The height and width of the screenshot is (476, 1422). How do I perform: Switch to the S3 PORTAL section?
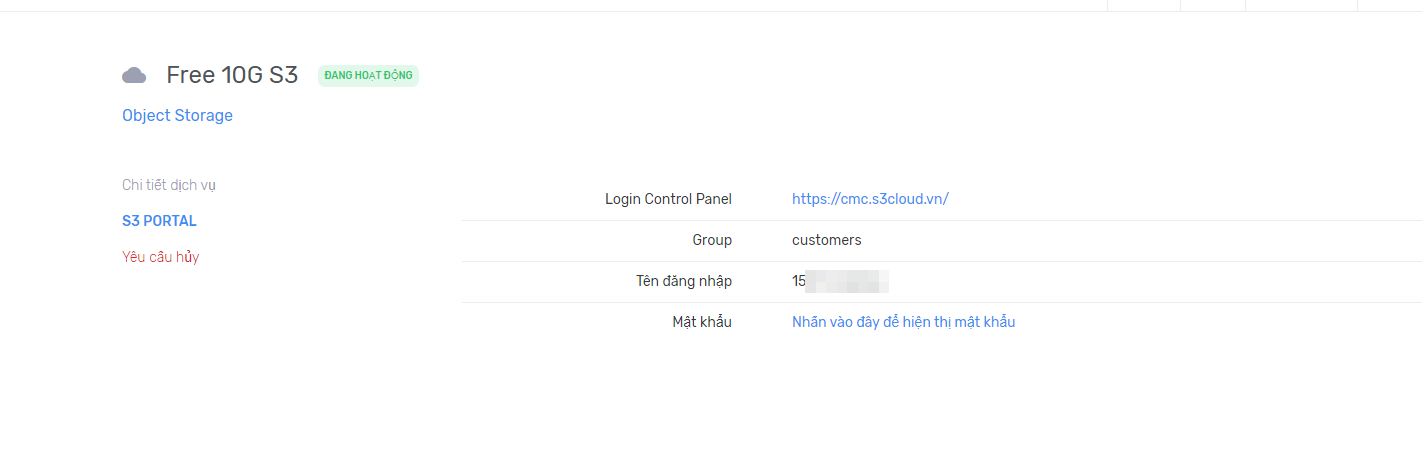(159, 221)
